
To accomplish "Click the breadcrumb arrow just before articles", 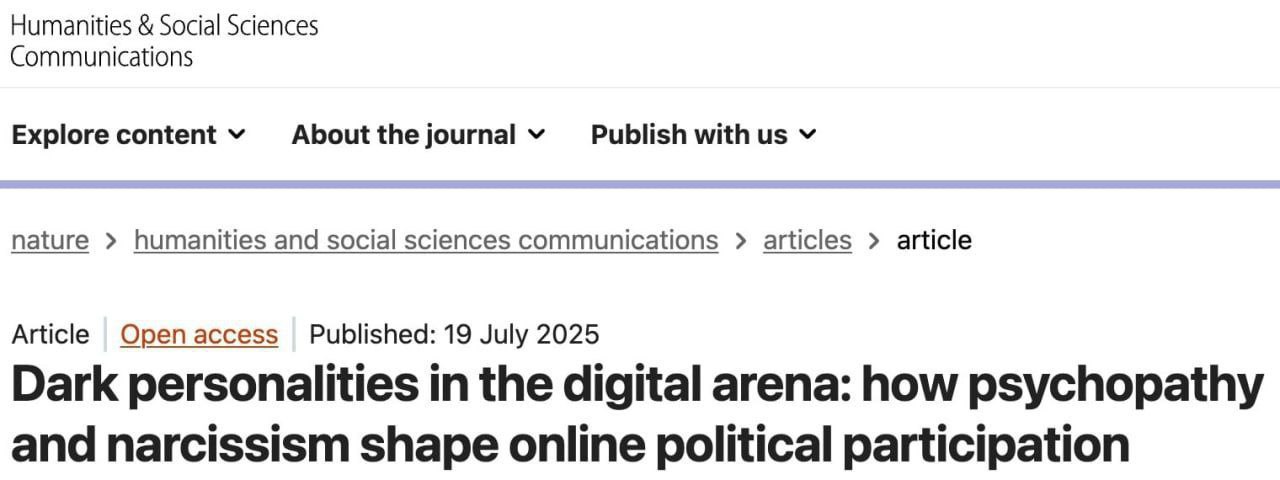I will point(741,240).
